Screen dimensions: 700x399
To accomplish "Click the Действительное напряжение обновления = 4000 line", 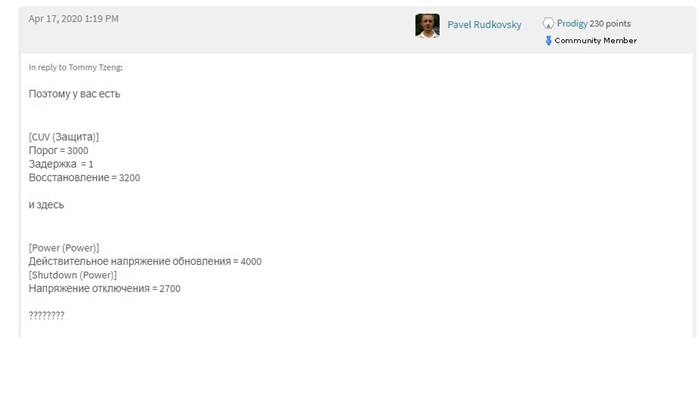I will click(145, 262).
